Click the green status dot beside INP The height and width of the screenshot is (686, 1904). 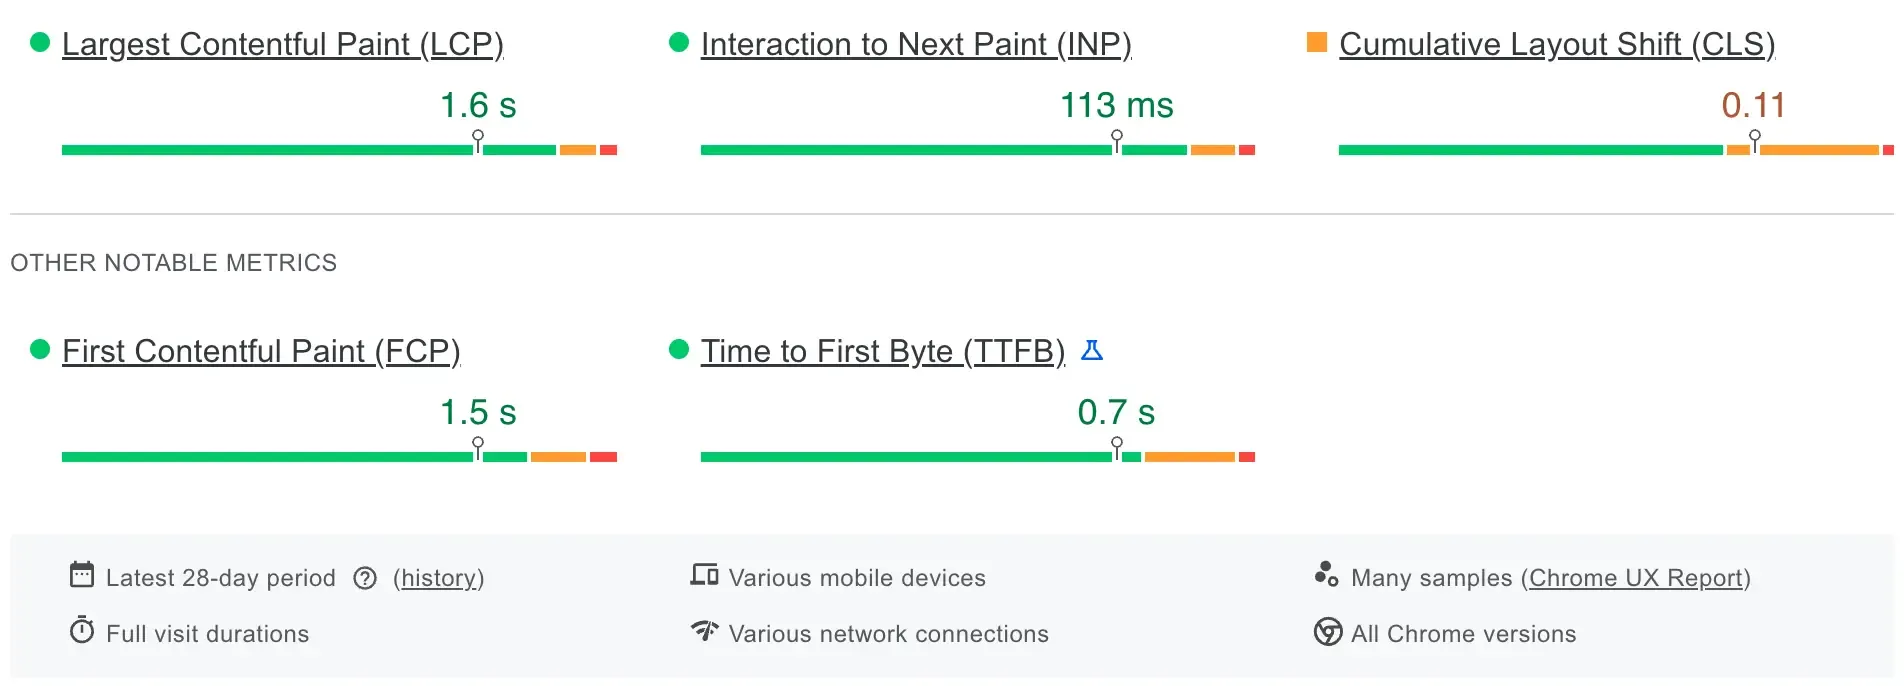680,41
